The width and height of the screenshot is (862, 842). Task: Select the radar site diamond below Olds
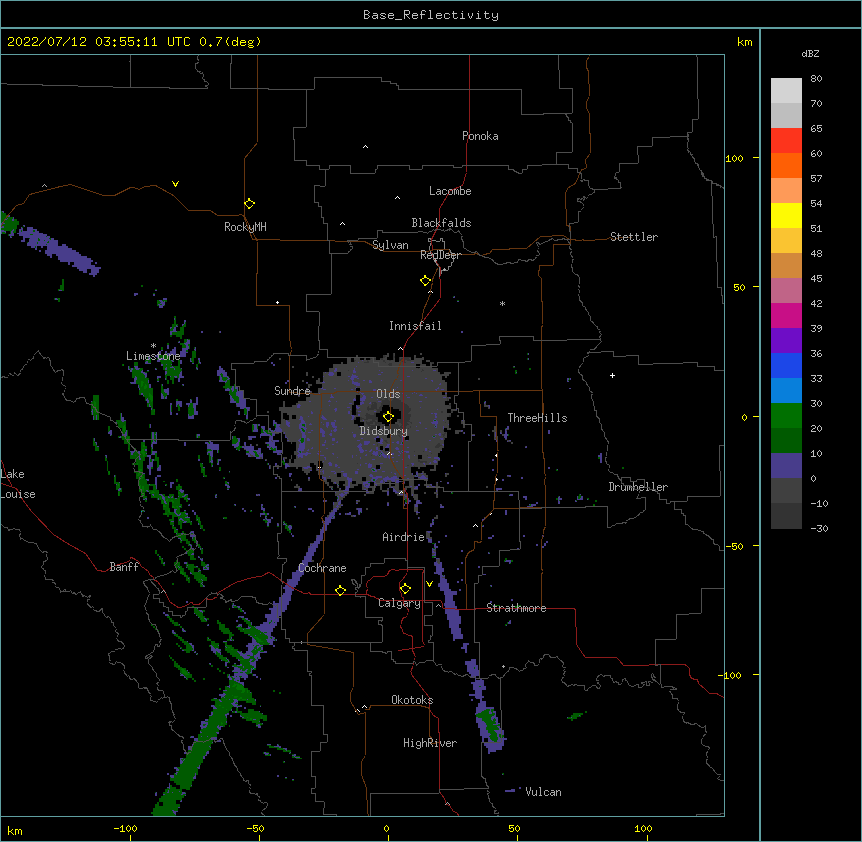[x=388, y=417]
